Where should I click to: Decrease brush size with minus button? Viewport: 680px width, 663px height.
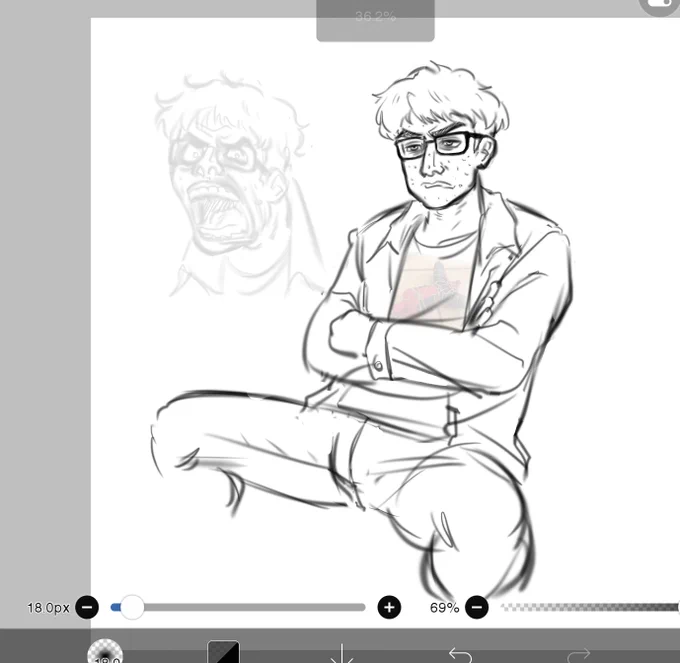click(87, 607)
